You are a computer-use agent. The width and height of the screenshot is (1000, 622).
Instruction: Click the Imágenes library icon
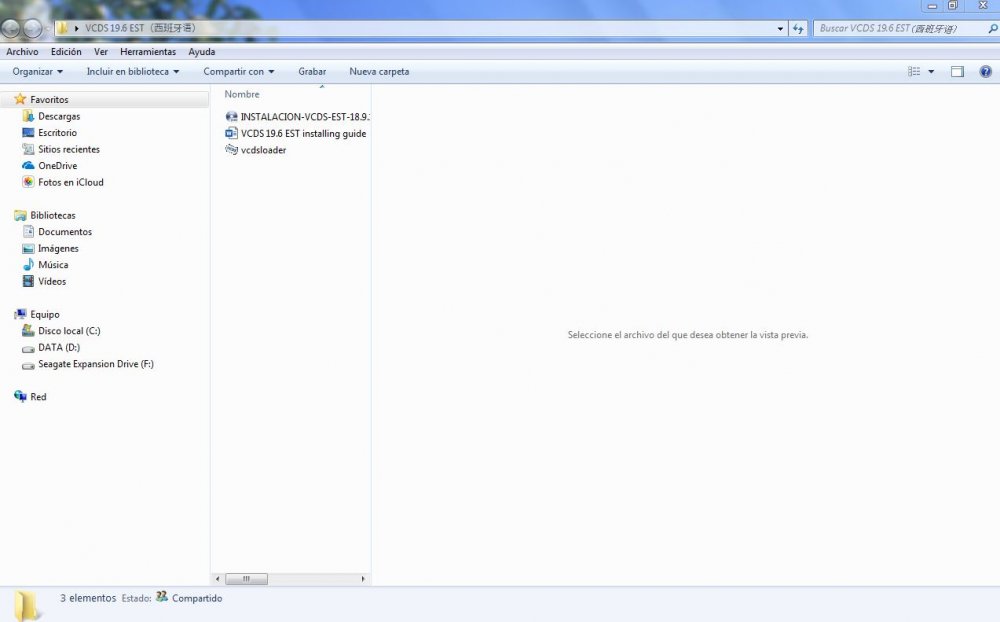28,248
